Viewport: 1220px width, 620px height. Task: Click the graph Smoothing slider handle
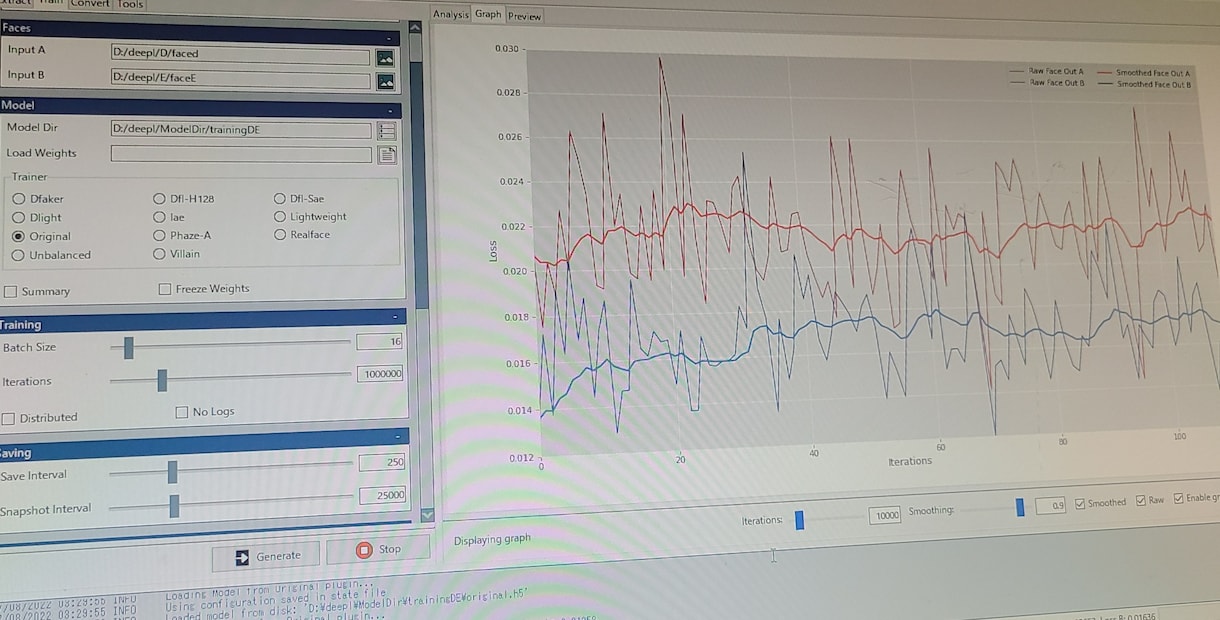1020,507
